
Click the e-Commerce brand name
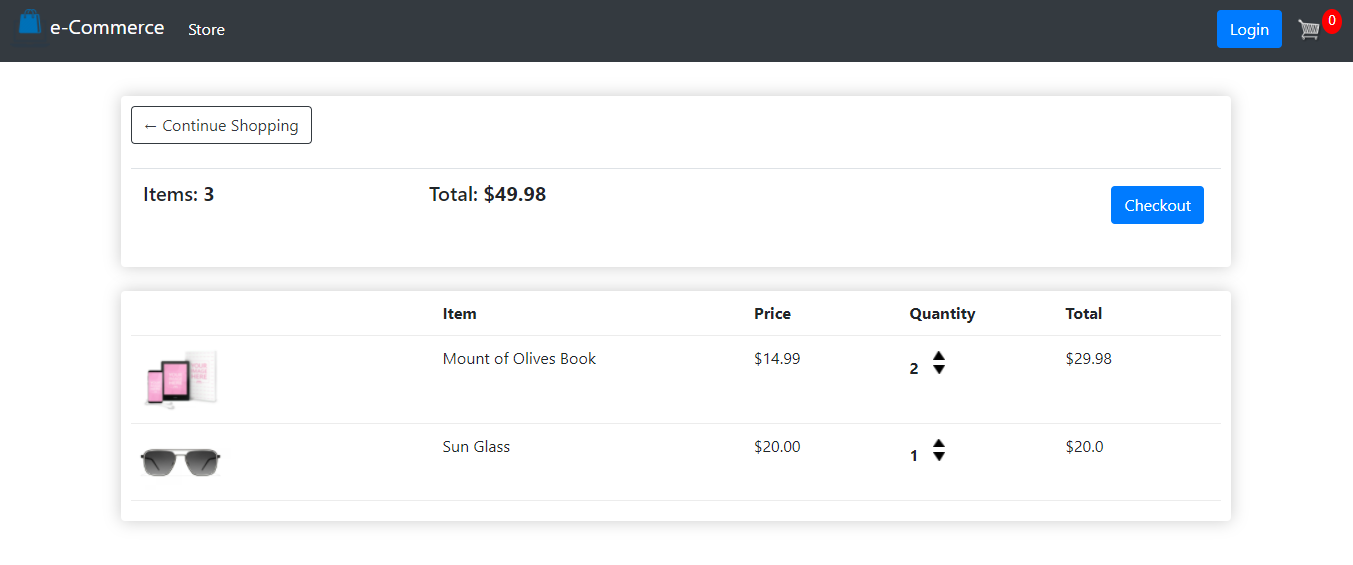107,28
